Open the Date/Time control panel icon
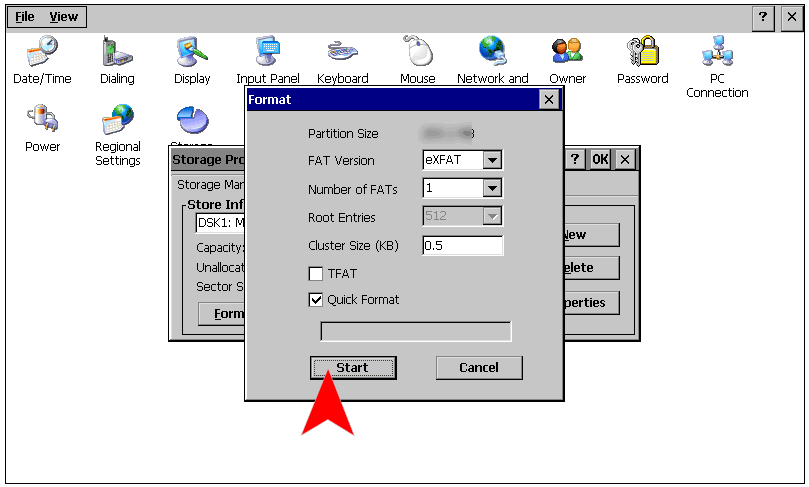Screen dimensions: 809x487 (42, 52)
